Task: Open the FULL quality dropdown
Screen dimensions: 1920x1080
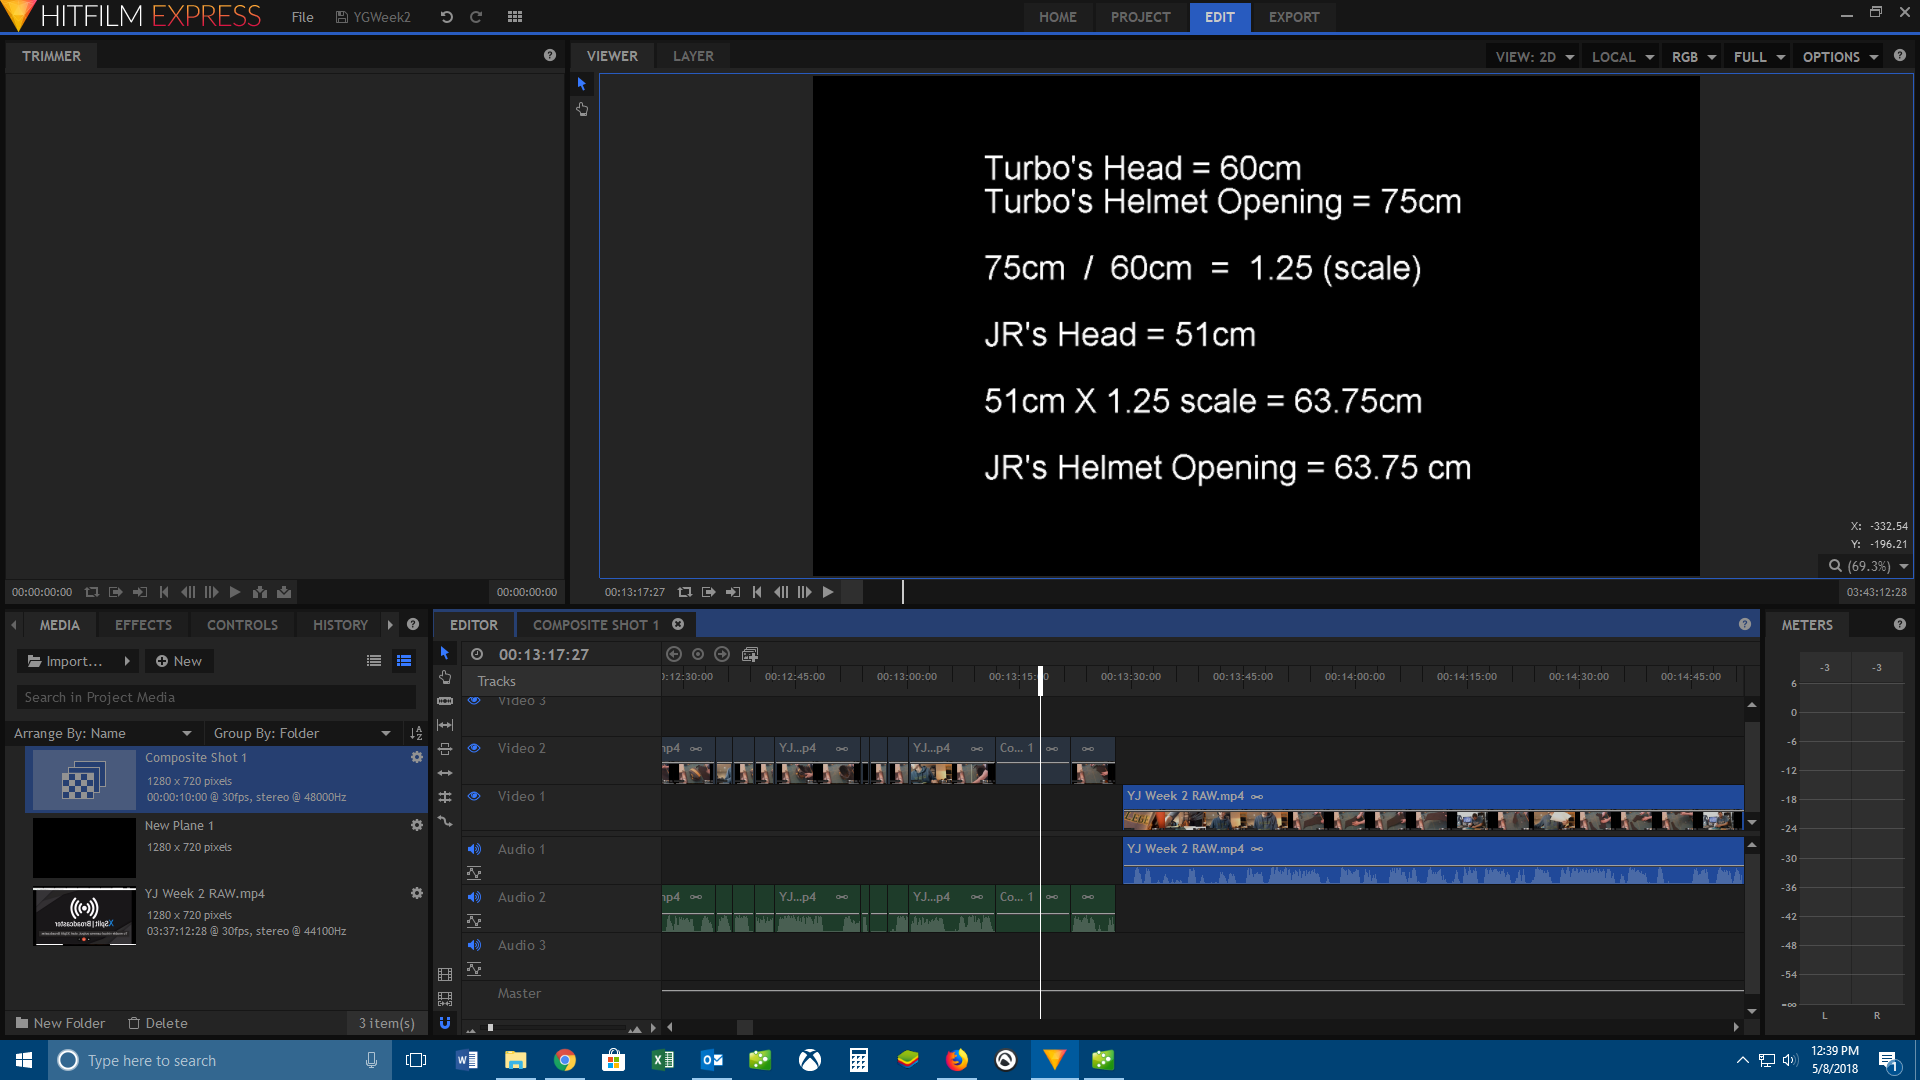Action: [x=1760, y=57]
